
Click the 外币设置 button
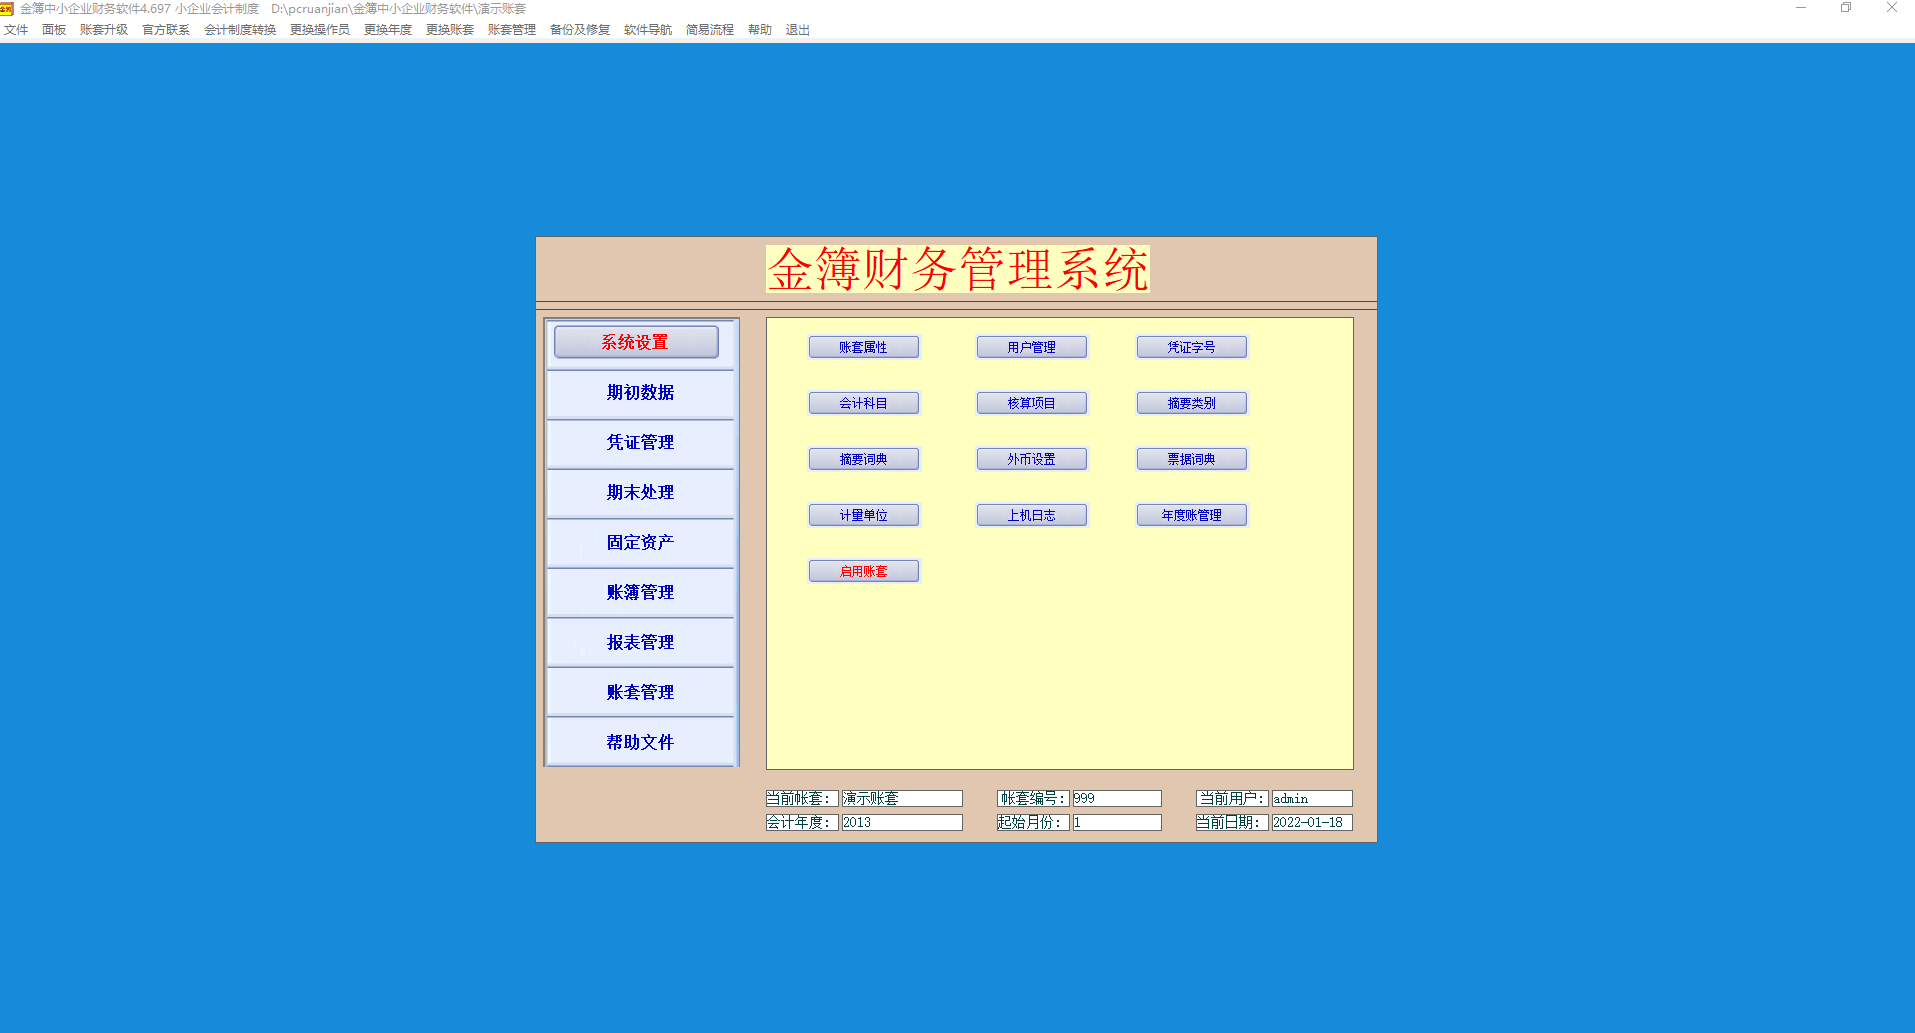point(1032,459)
